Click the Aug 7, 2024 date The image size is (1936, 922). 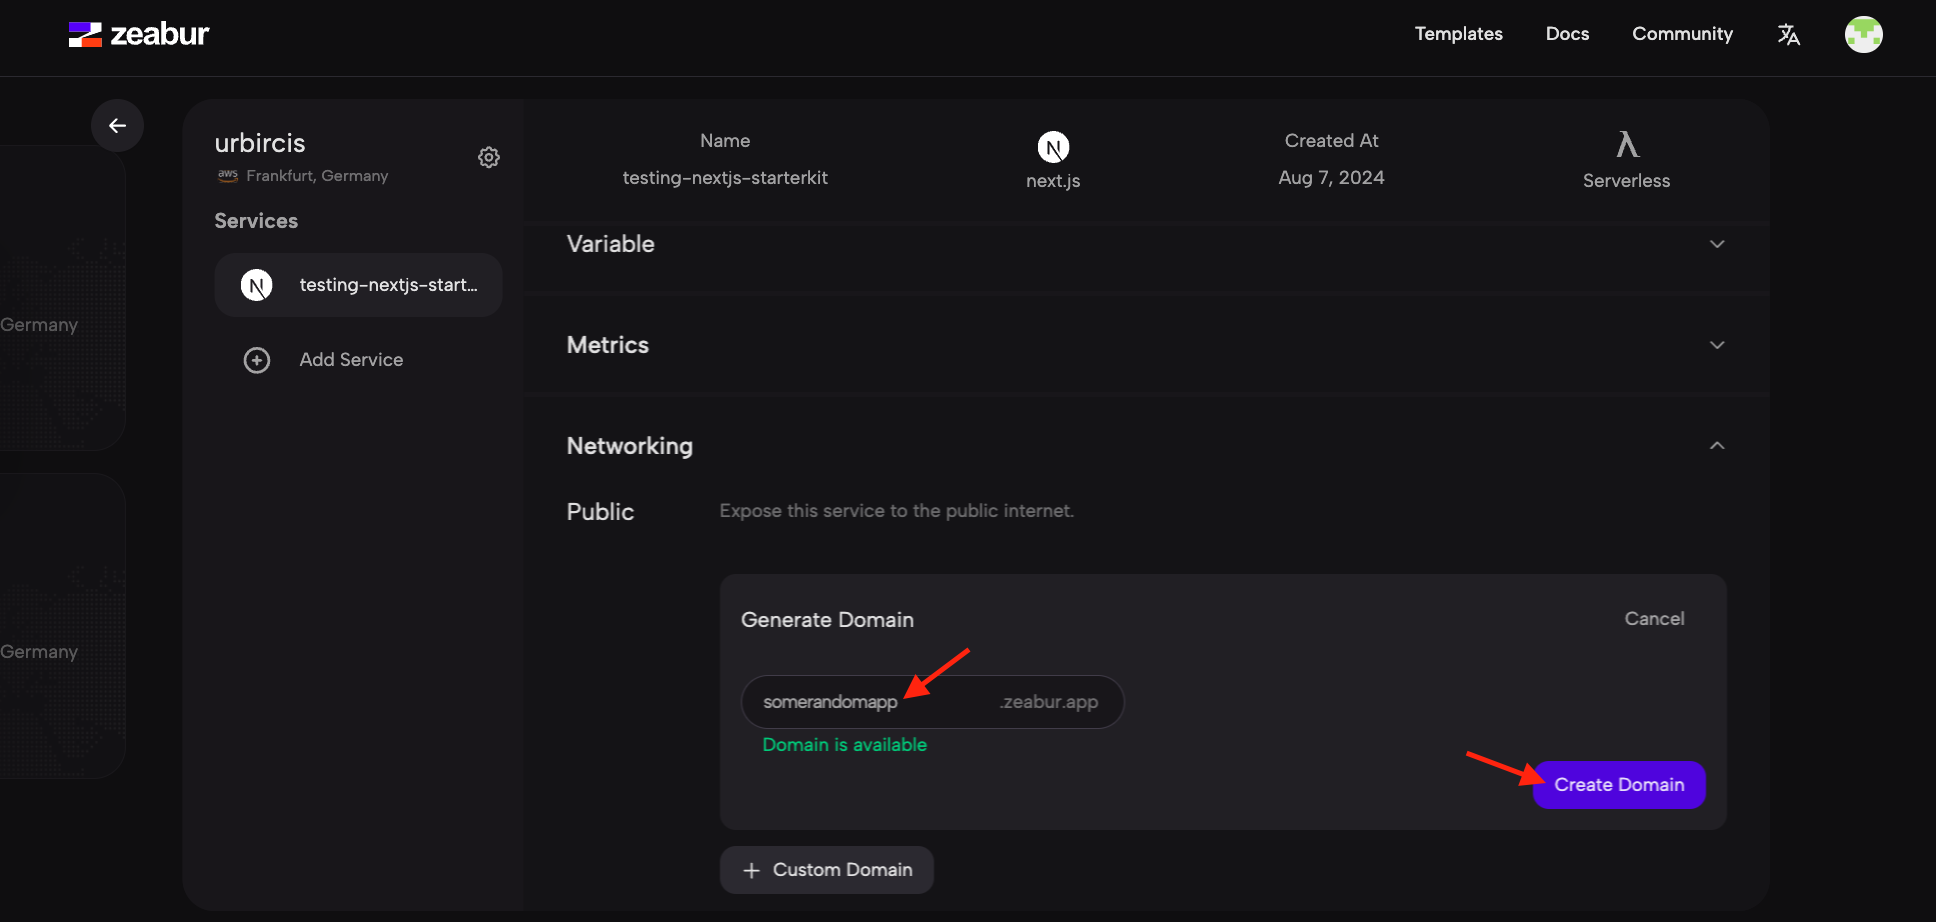(1331, 178)
